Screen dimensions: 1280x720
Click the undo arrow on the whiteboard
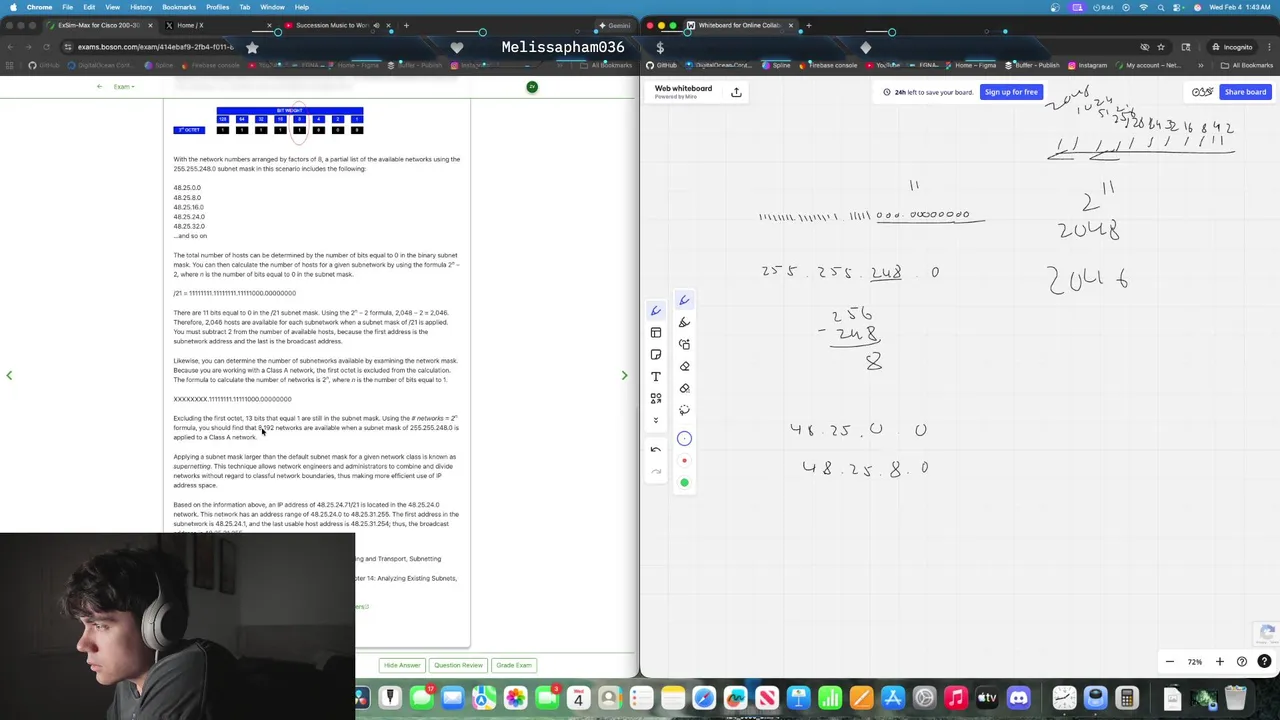pyautogui.click(x=656, y=450)
